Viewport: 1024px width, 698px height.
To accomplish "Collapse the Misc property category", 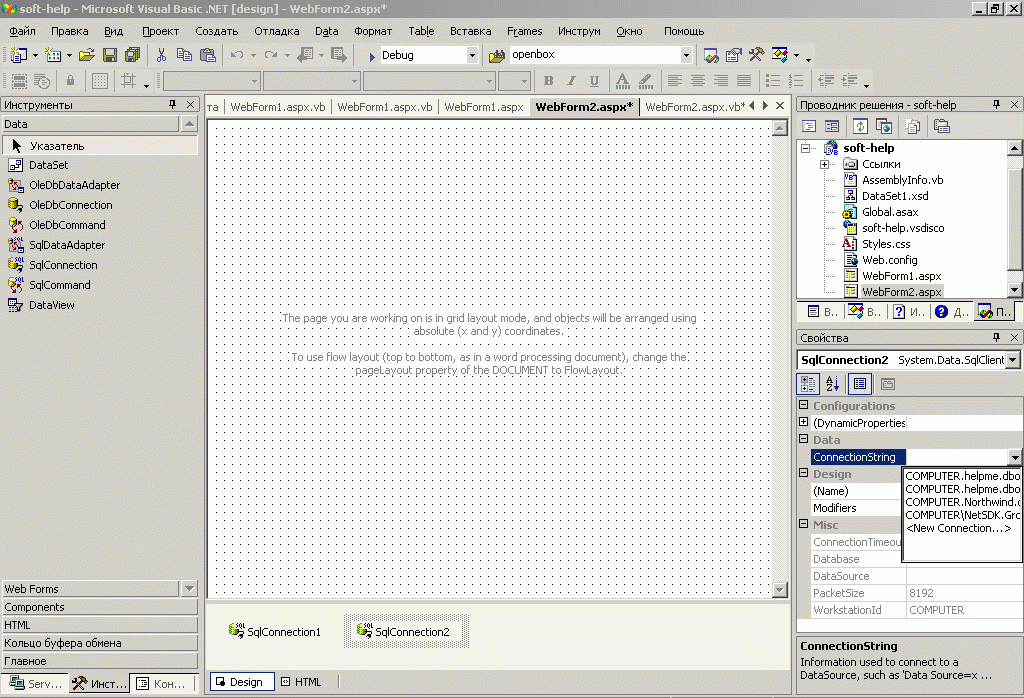I will [804, 524].
